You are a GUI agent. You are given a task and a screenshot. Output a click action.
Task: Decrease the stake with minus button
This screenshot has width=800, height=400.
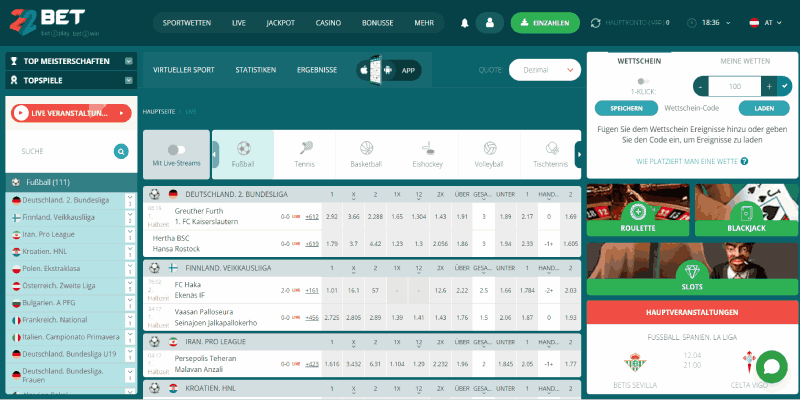point(701,86)
